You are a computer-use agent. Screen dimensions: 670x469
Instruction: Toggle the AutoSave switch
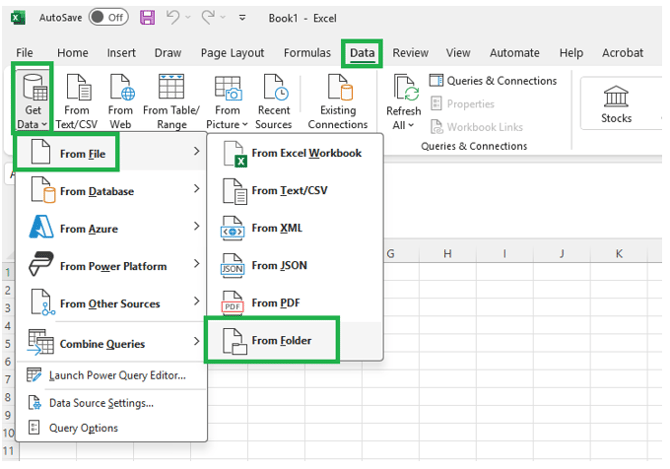click(x=108, y=18)
